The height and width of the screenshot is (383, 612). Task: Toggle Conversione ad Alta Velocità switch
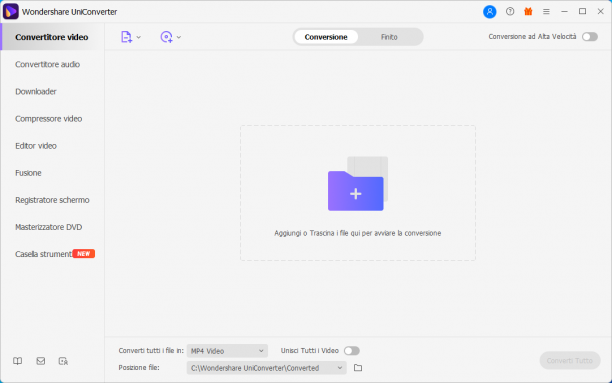pos(590,37)
